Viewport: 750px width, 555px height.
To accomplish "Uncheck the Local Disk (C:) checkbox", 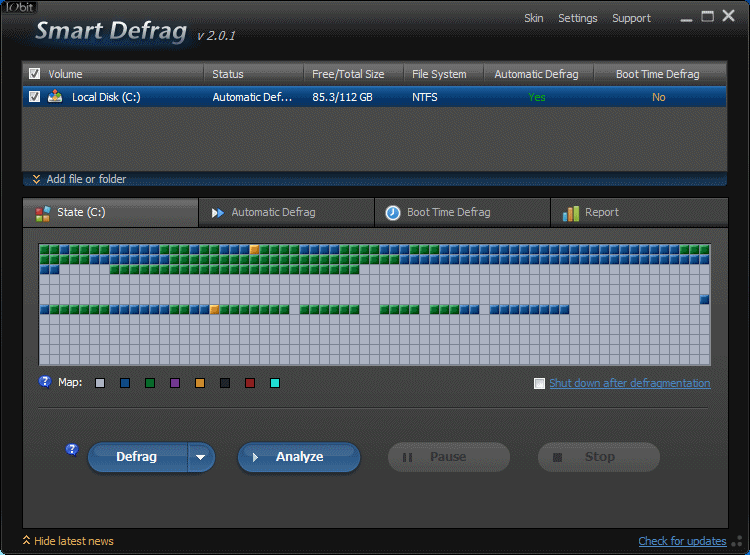I will (x=34, y=97).
